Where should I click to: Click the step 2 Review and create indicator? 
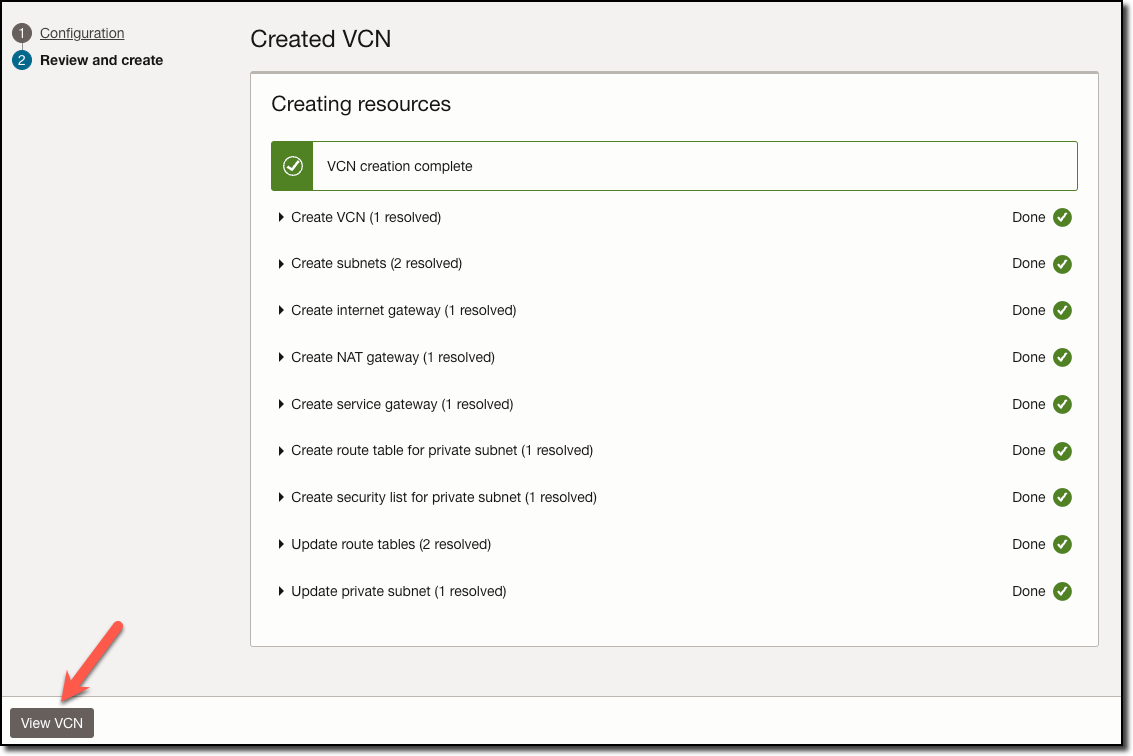click(21, 60)
